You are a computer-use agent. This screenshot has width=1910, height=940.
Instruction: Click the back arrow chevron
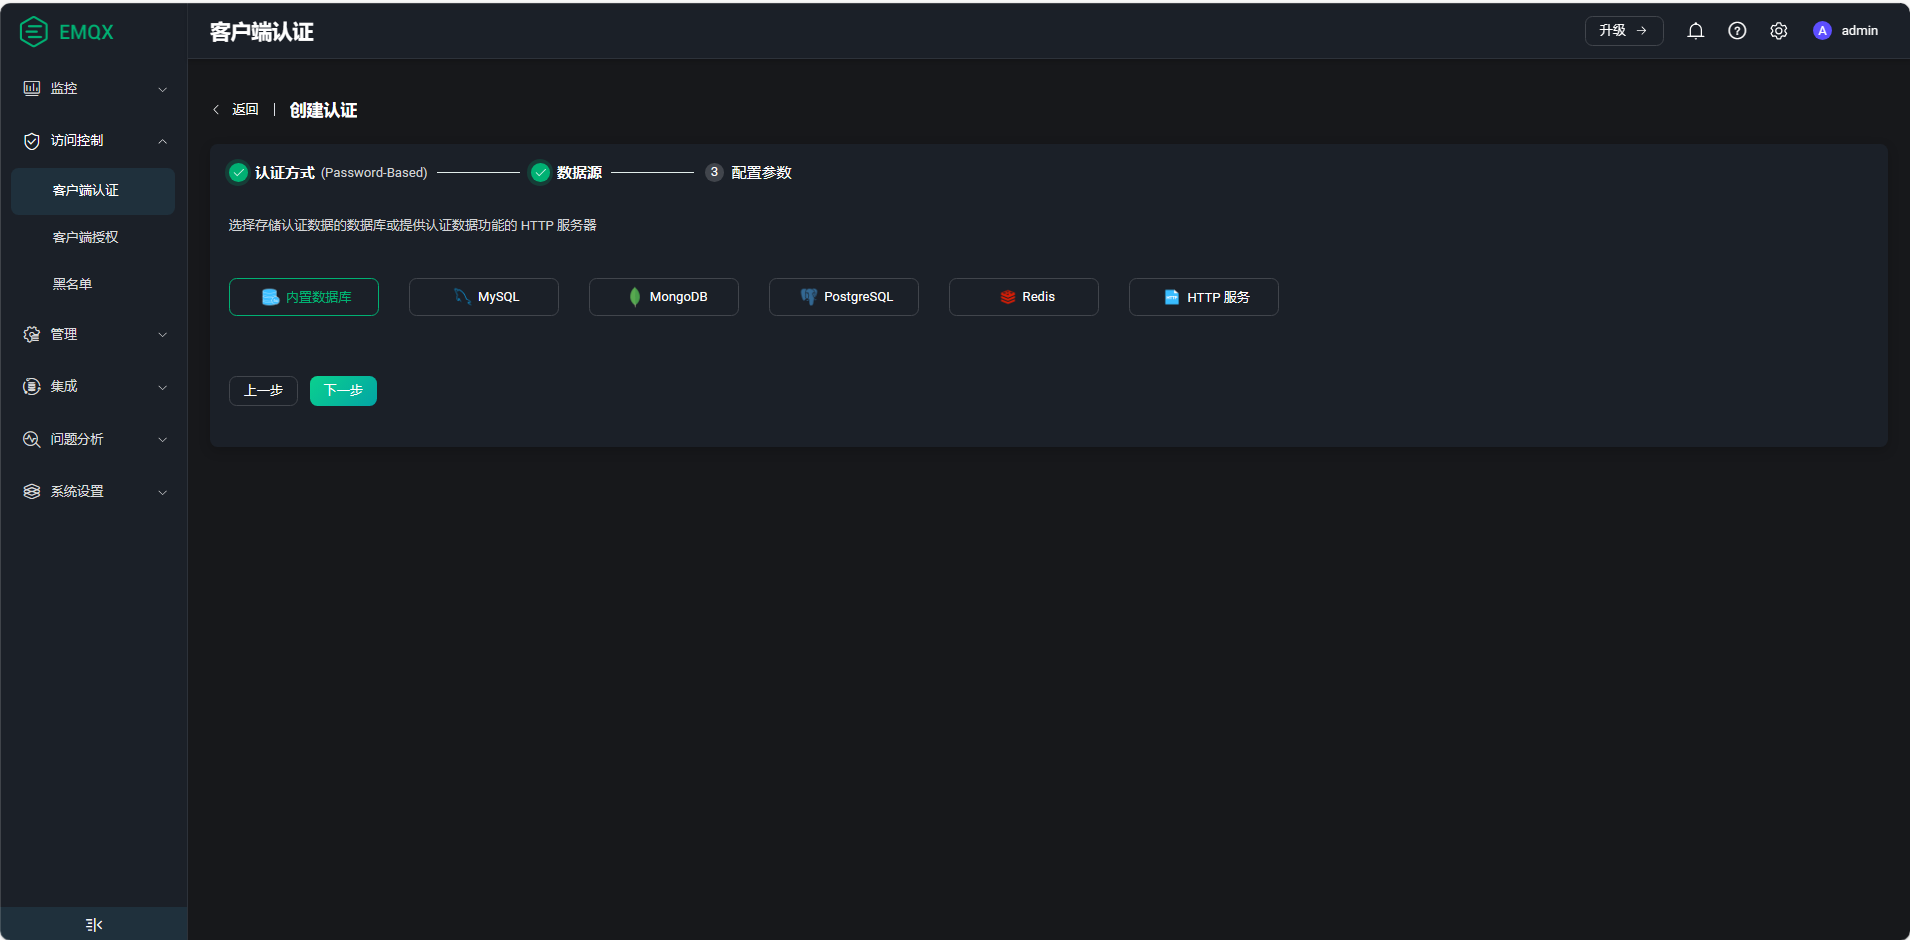(216, 110)
